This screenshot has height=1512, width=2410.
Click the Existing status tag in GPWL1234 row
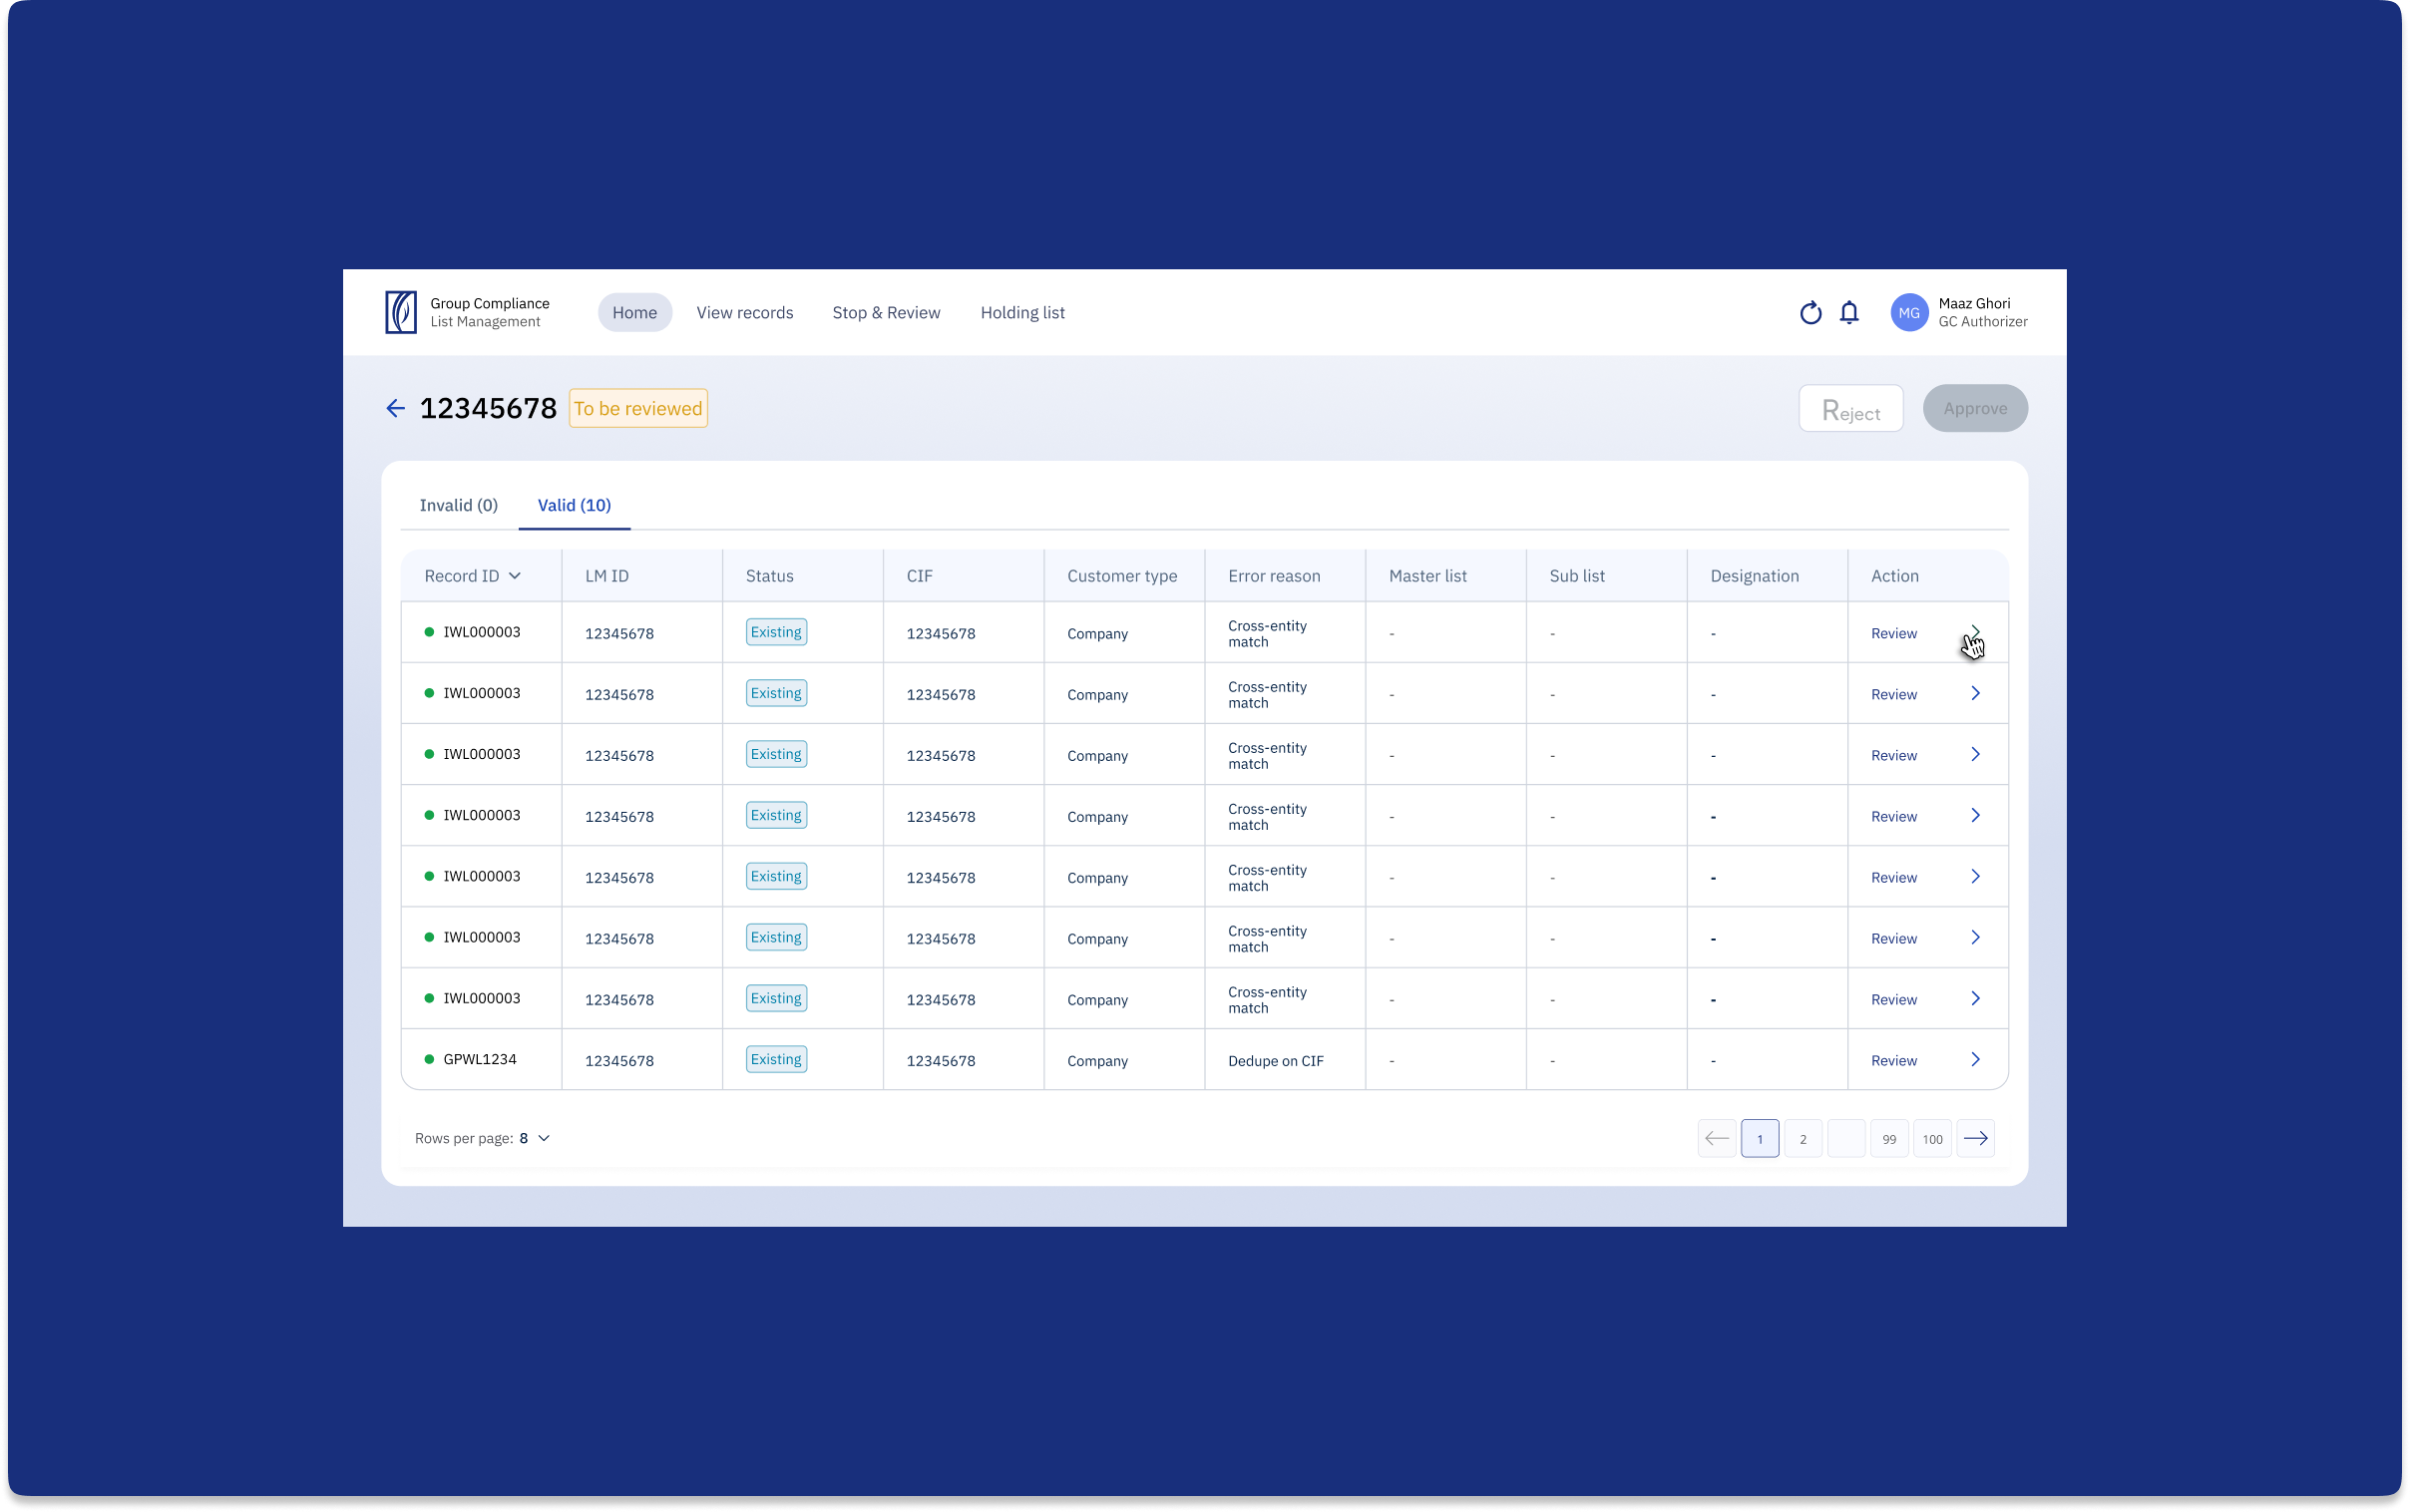(776, 1059)
